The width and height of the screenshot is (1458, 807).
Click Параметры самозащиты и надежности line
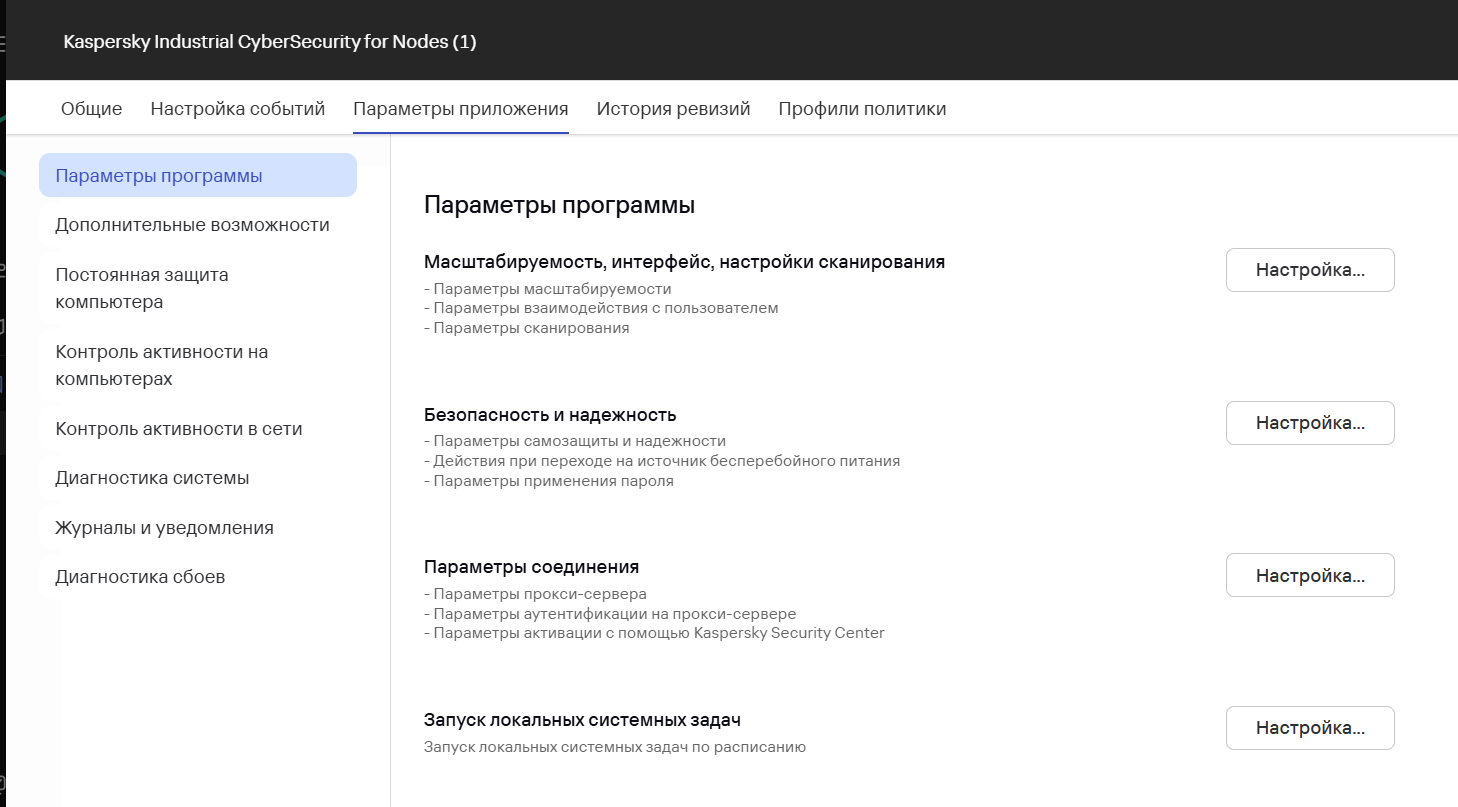click(575, 441)
